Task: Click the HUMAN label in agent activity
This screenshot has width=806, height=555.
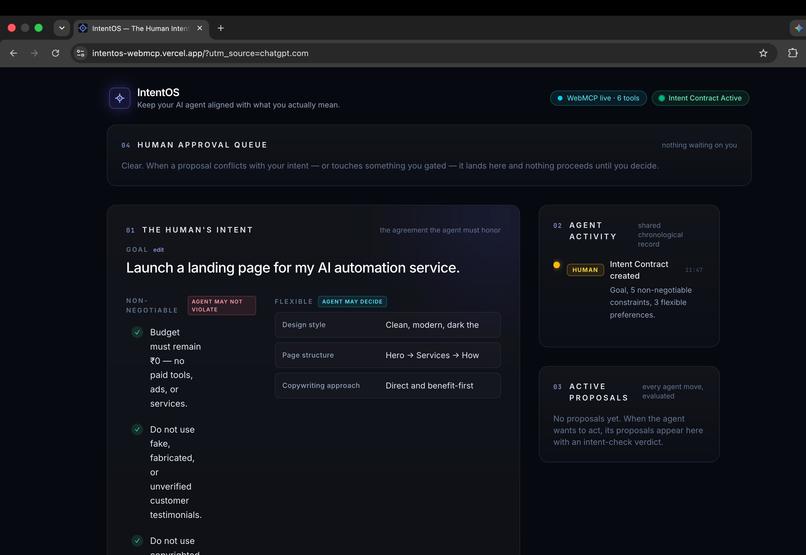Action: (585, 270)
